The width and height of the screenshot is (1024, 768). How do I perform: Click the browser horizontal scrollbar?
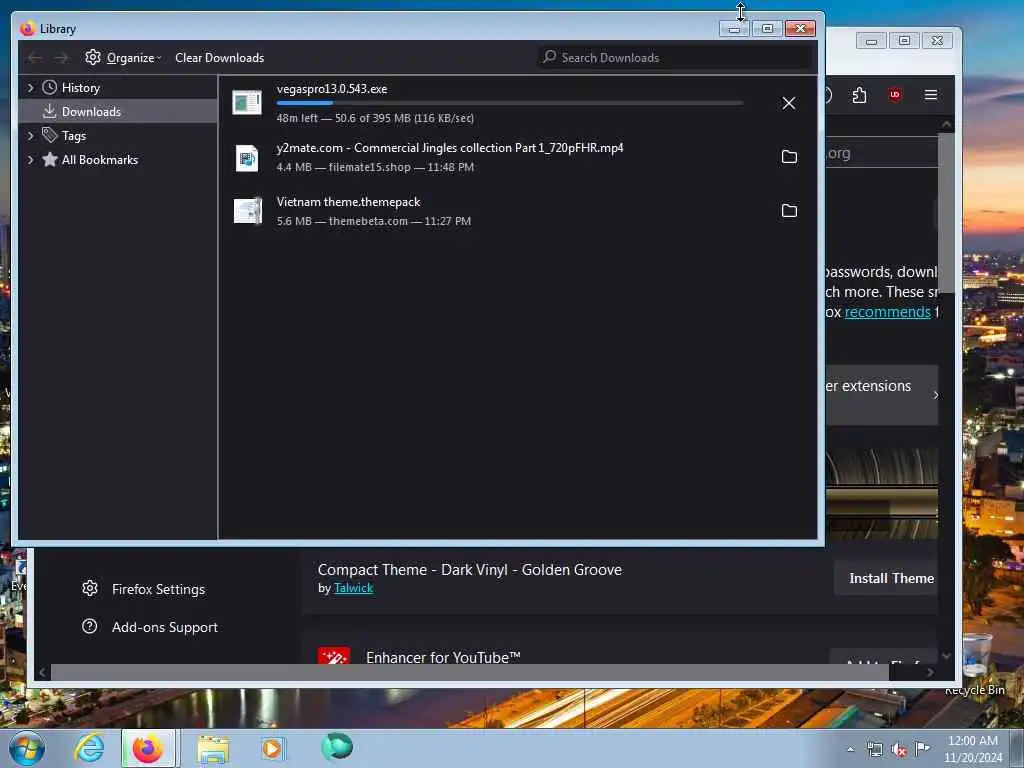470,672
